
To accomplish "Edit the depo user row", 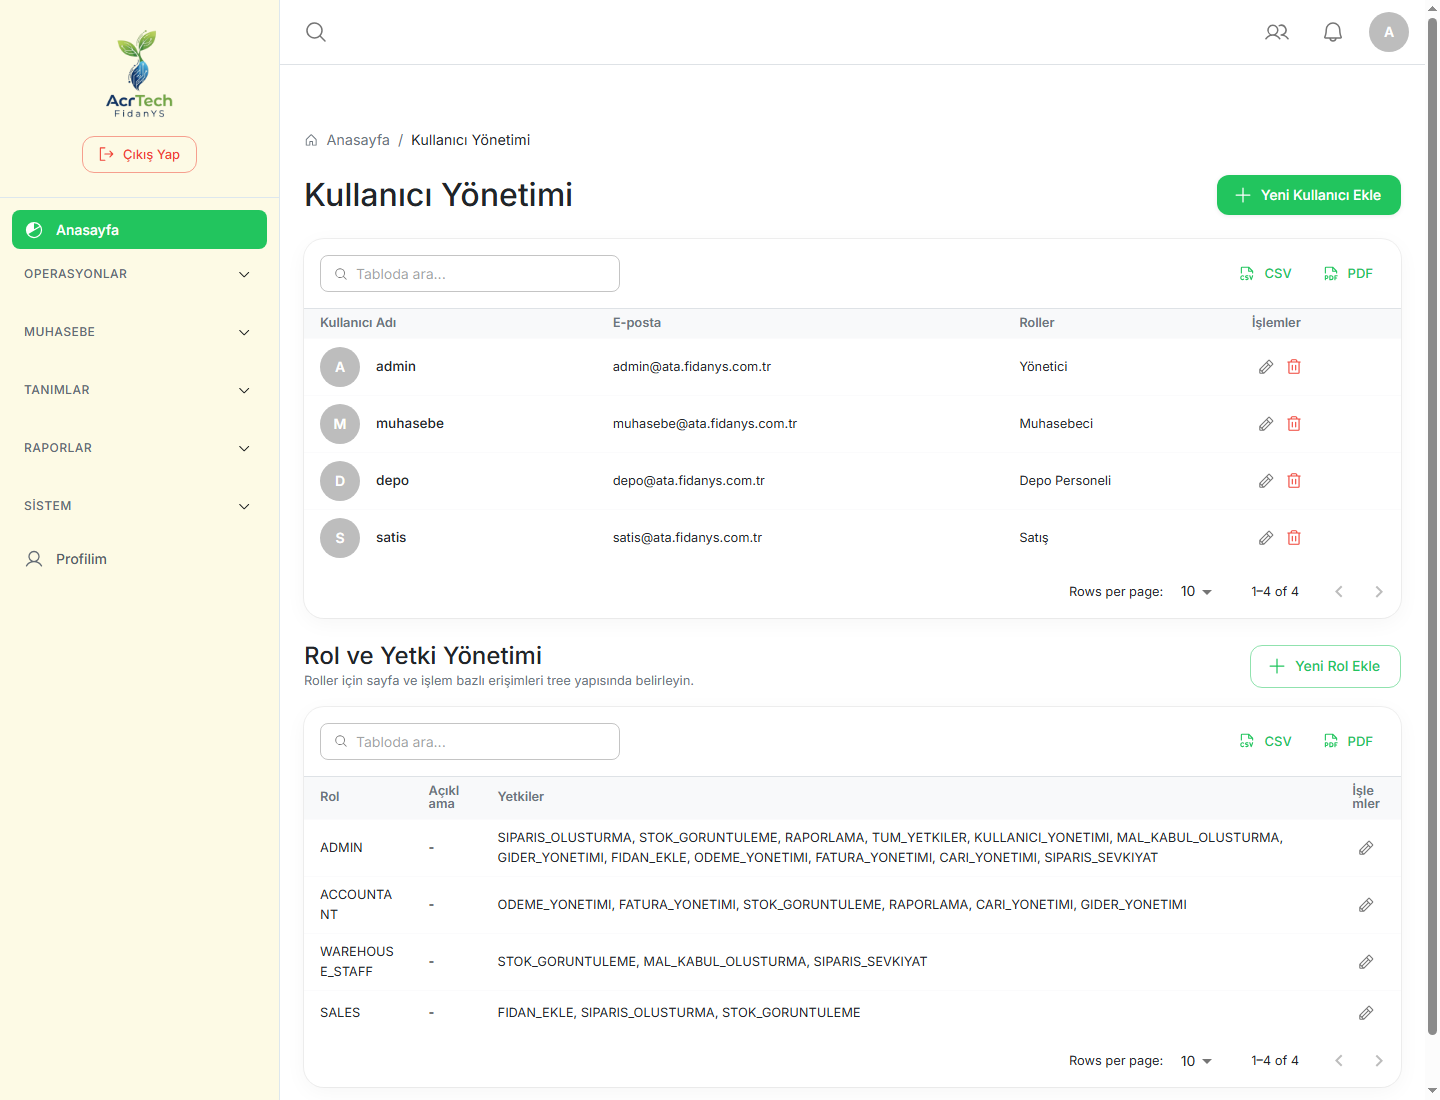I will 1266,481.
